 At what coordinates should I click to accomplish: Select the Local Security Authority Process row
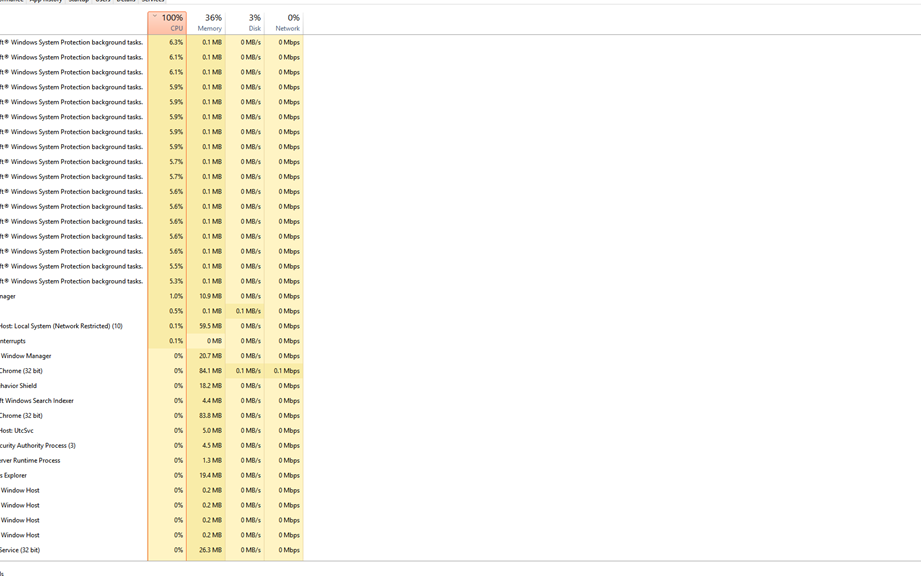pyautogui.click(x=40, y=445)
